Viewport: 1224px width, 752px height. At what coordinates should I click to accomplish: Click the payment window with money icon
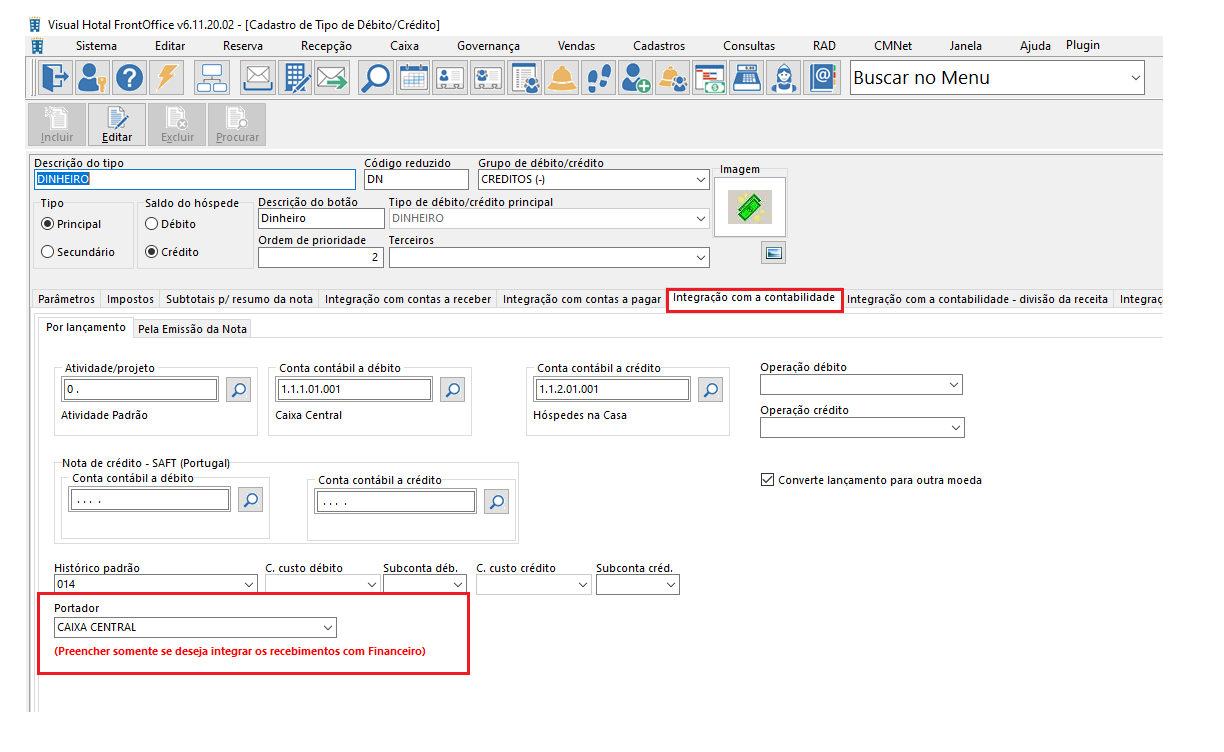click(710, 77)
